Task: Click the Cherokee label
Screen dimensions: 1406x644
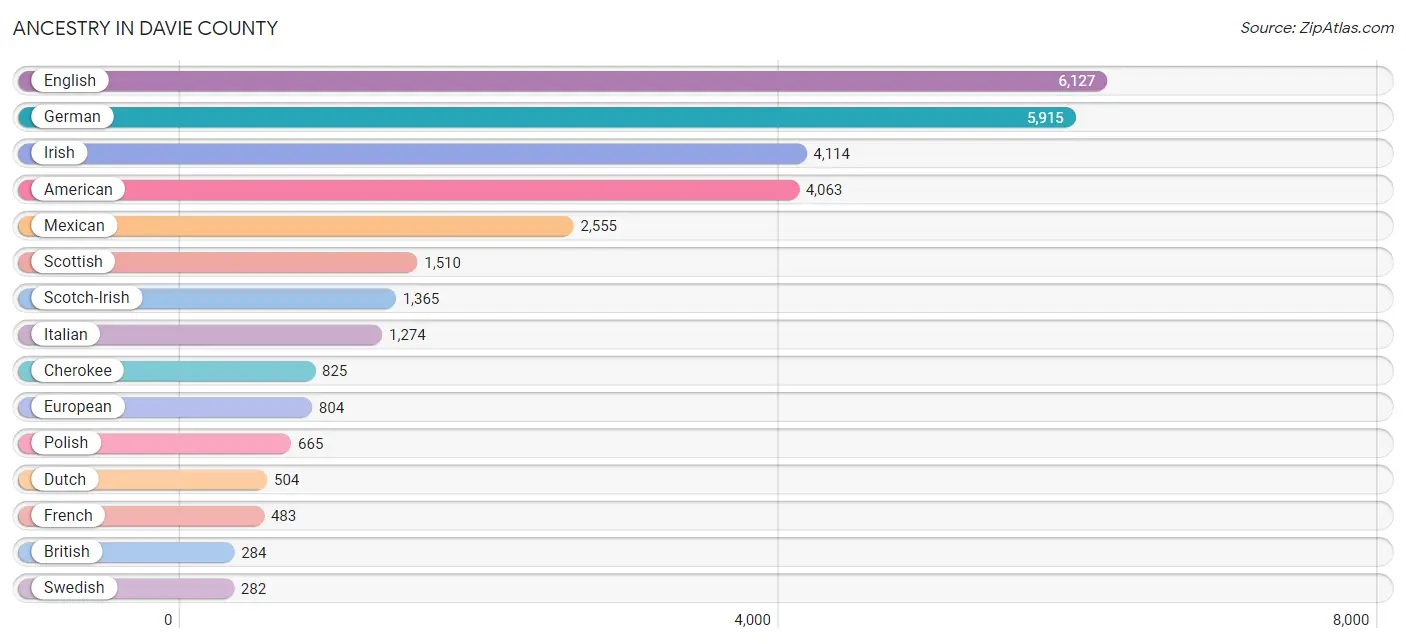Action: 78,370
